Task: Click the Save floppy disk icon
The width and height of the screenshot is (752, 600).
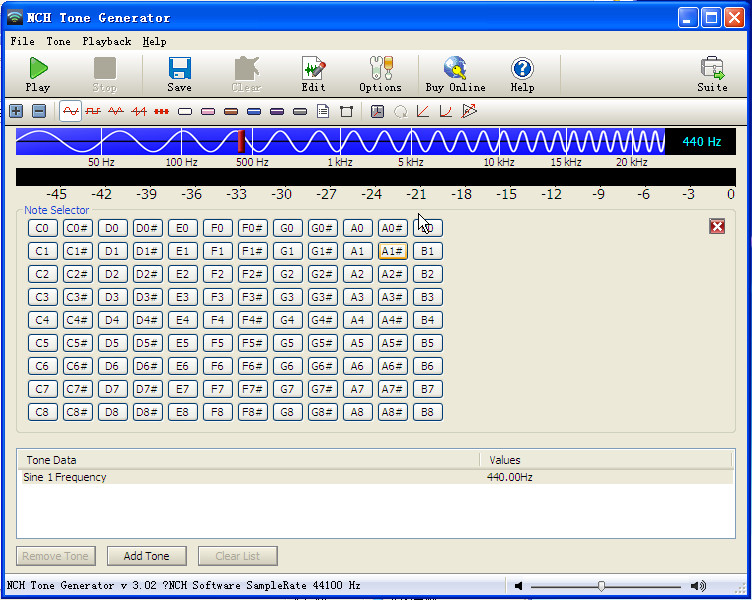Action: click(x=180, y=74)
